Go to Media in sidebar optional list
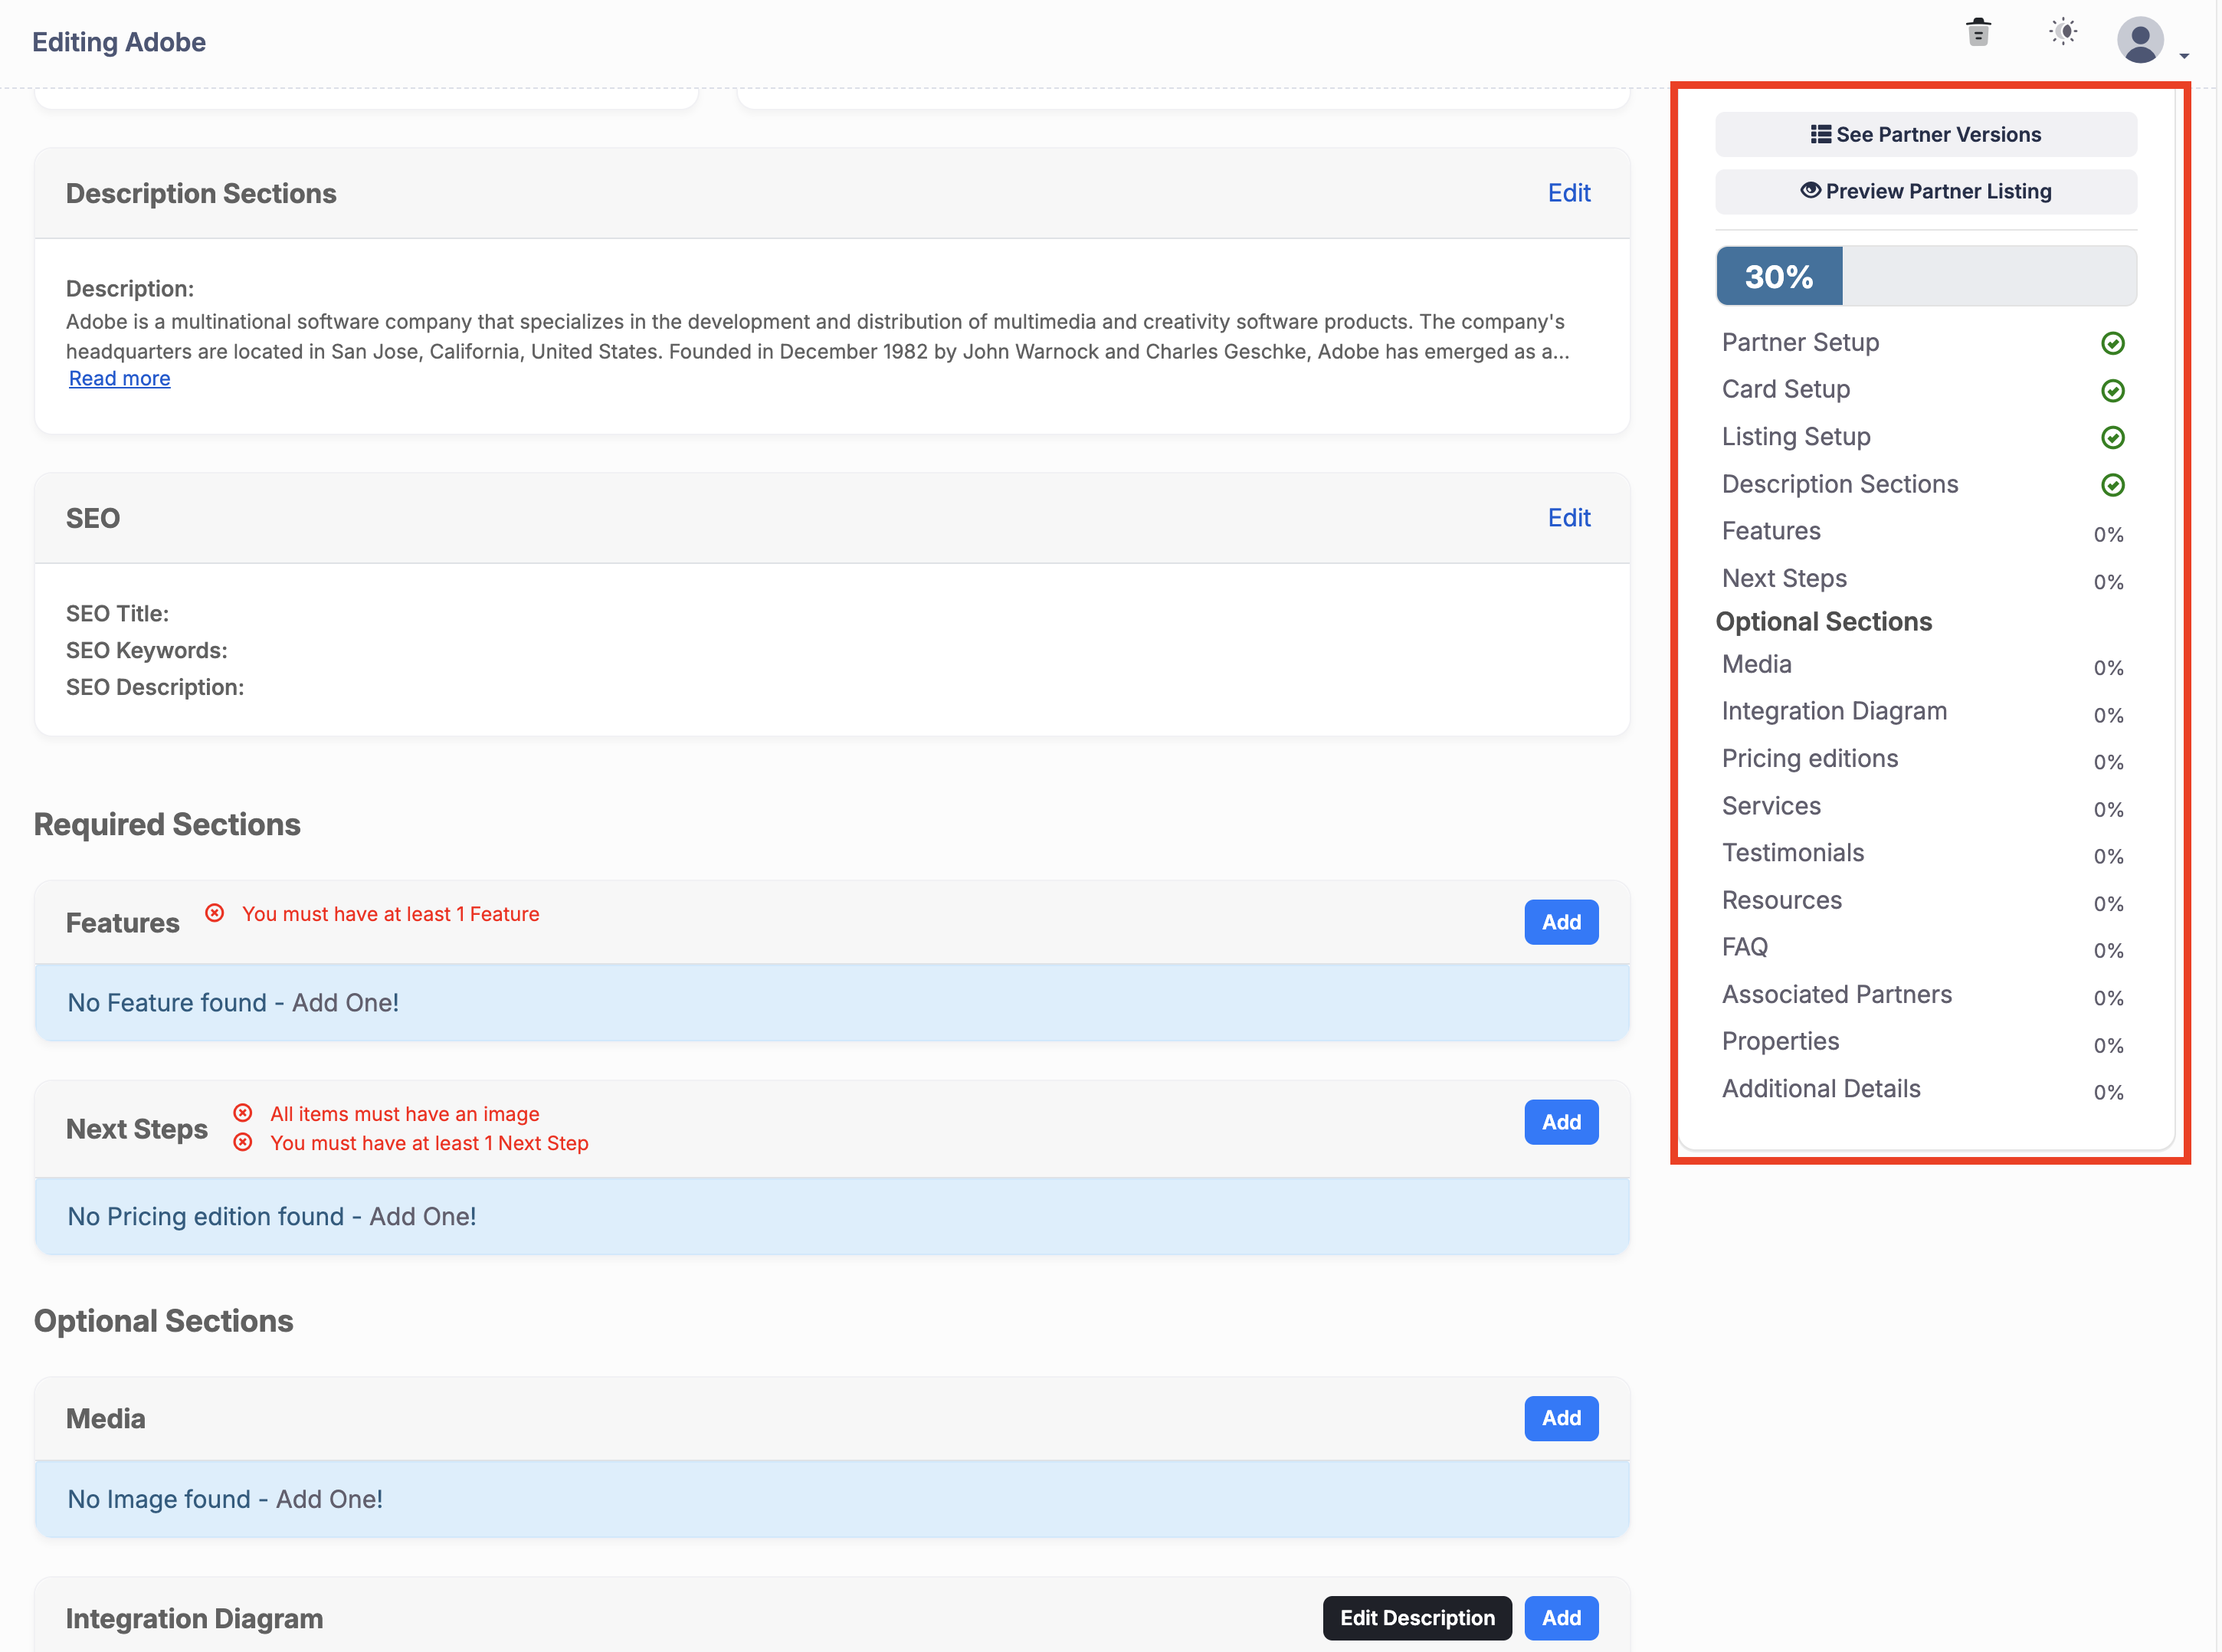Viewport: 2222px width, 1652px height. pos(1755,664)
